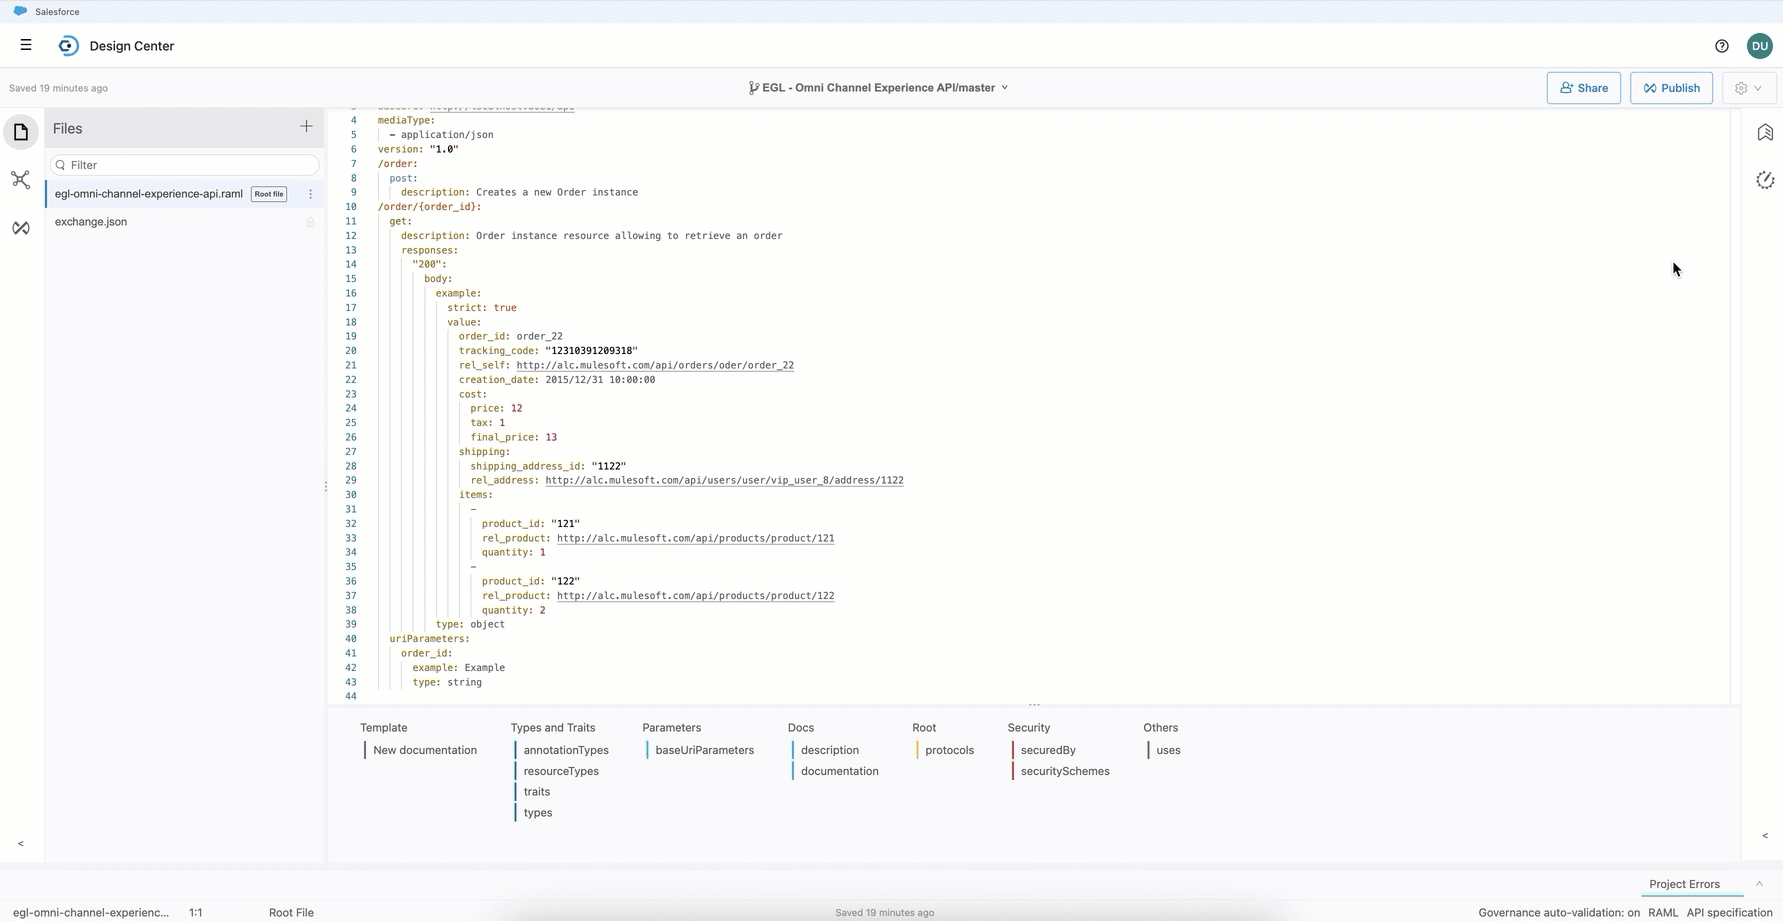This screenshot has height=921, width=1783.
Task: Click the plus icon to add file
Action: pos(306,127)
